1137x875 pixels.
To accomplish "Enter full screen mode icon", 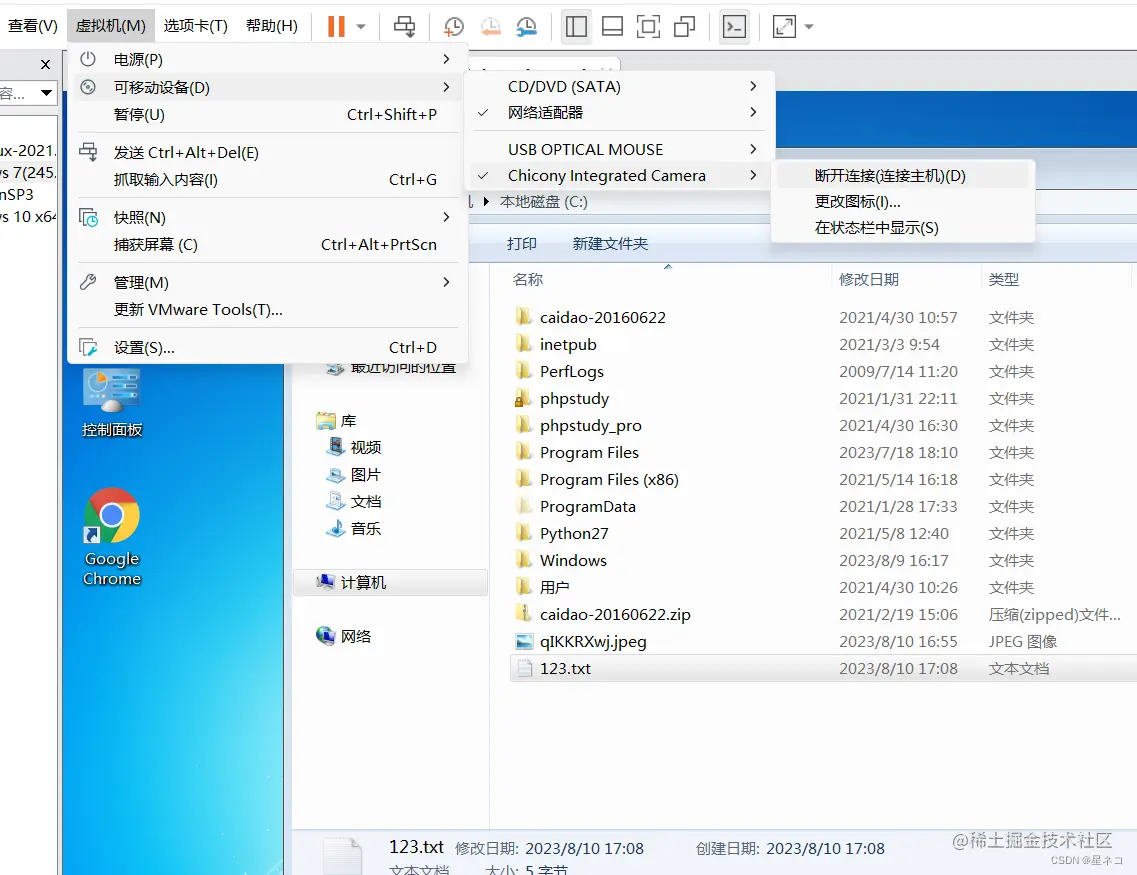I will click(648, 27).
